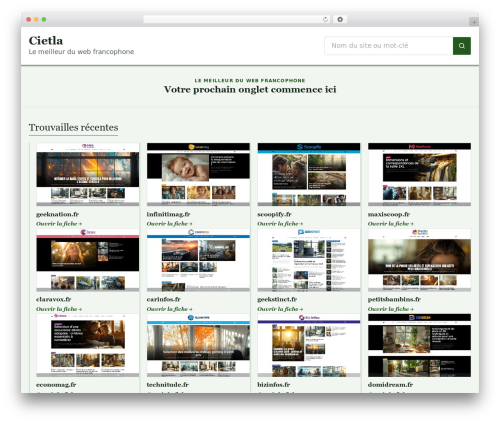This screenshot has height=423, width=500.
Task: Reload page using browser refresh icon
Action: coord(325,19)
